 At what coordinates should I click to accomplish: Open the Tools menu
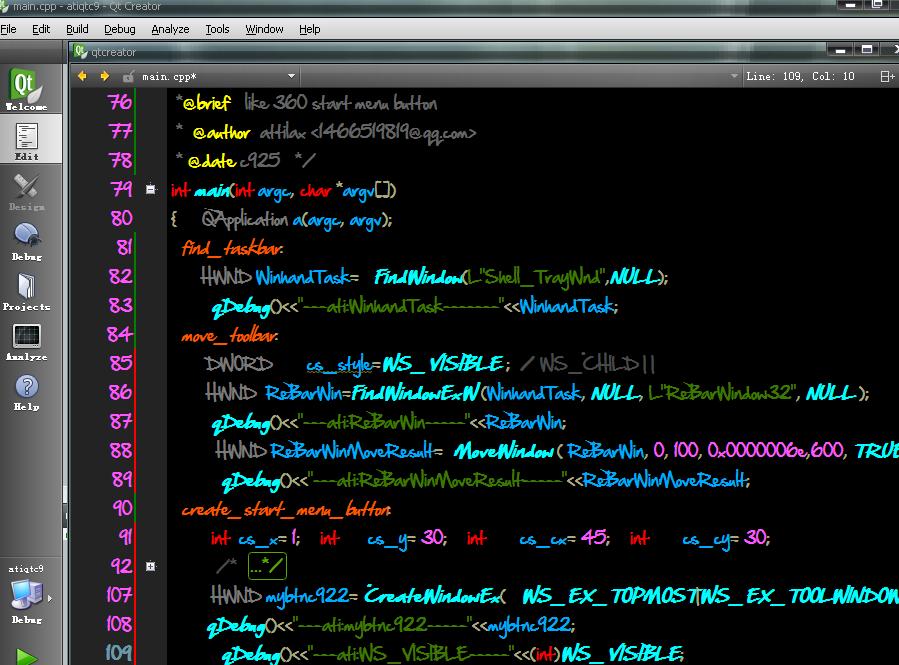click(x=217, y=29)
